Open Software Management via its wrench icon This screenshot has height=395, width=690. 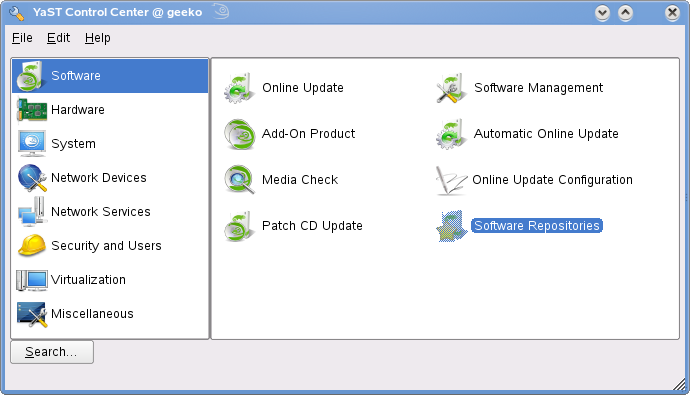click(x=451, y=88)
